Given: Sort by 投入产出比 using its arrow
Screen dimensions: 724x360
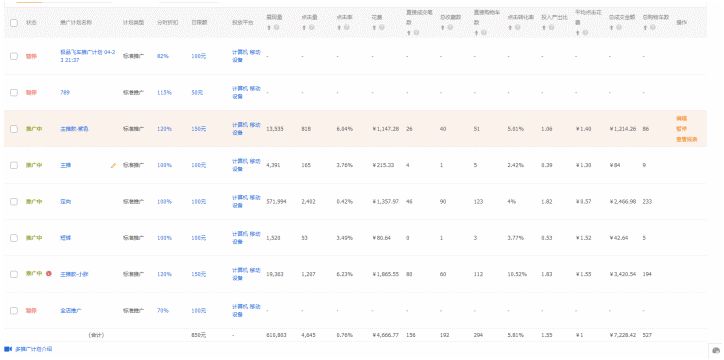Looking at the screenshot, I should click(x=544, y=28).
